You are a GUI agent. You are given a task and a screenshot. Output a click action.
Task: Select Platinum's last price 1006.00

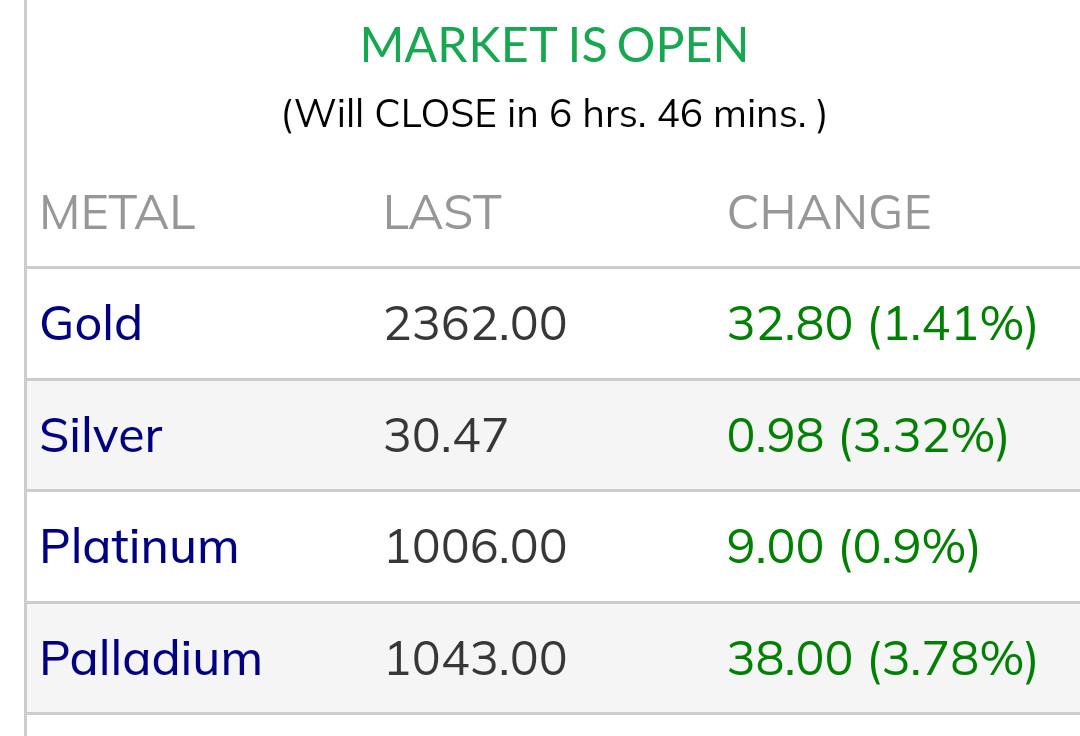[x=475, y=547]
